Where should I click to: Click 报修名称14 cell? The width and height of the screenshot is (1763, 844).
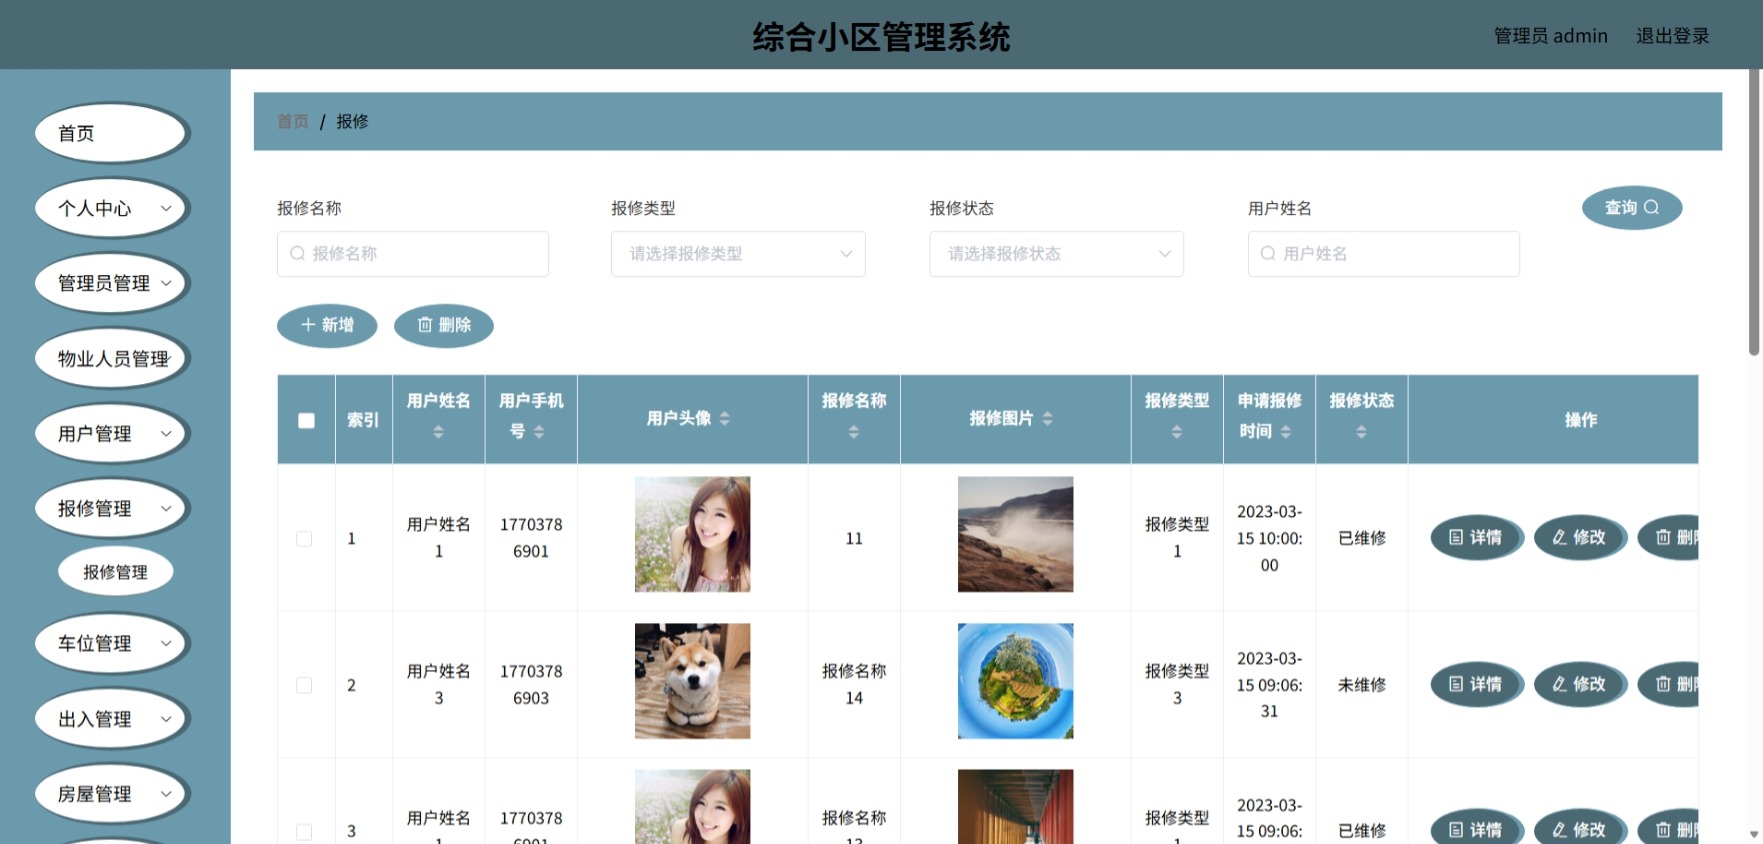[854, 685]
